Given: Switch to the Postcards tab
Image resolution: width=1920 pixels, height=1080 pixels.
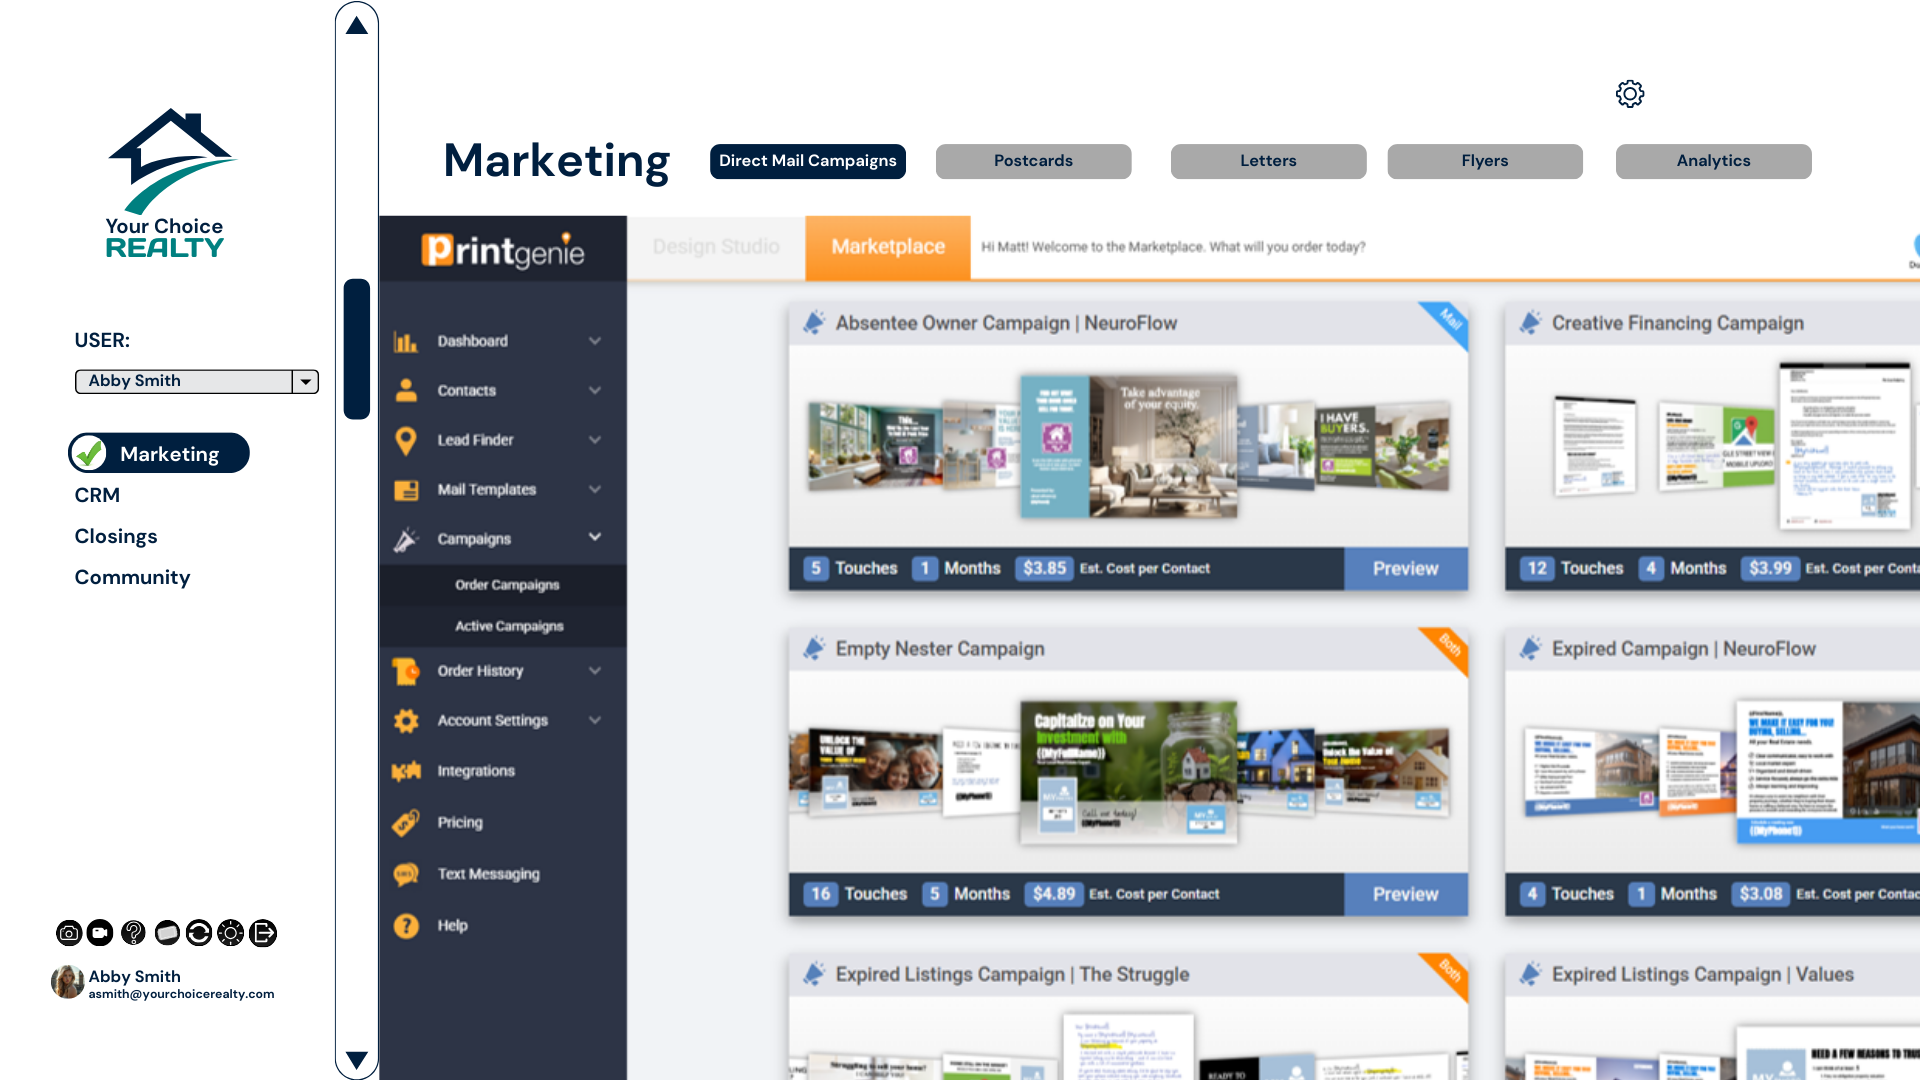Looking at the screenshot, I should 1033,161.
